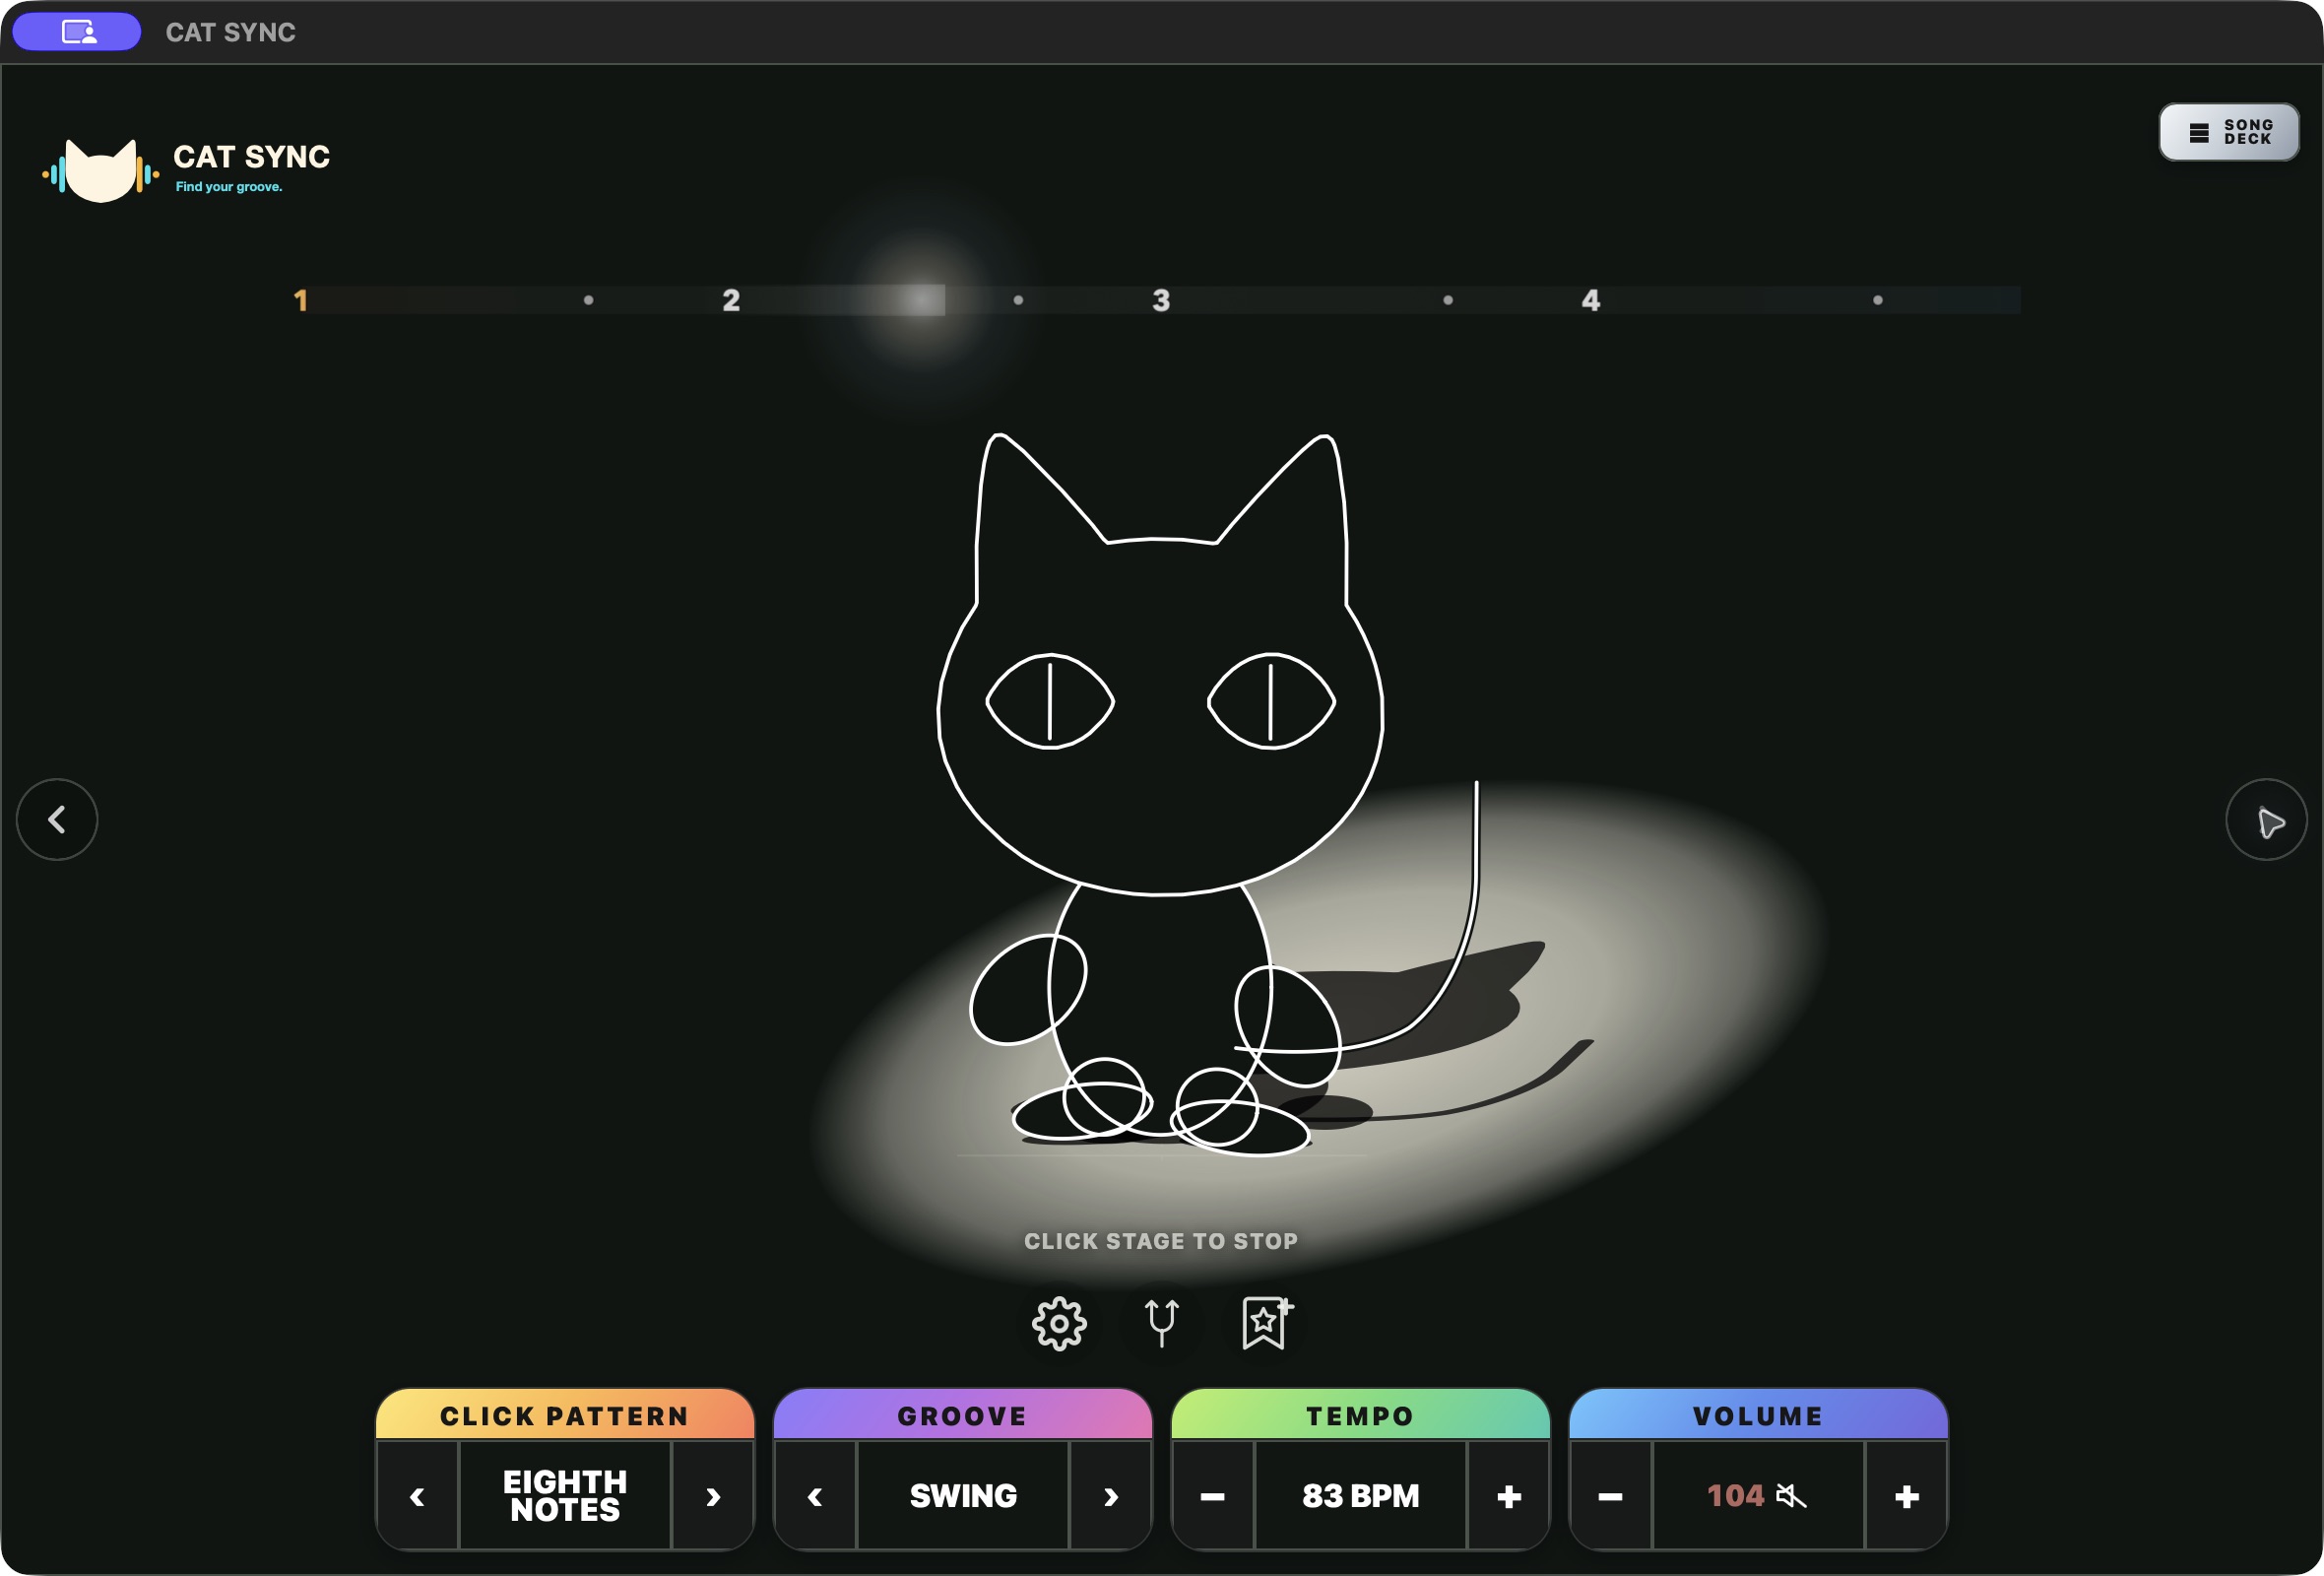Increase tempo with plus button
This screenshot has width=2324, height=1576.
click(x=1509, y=1496)
